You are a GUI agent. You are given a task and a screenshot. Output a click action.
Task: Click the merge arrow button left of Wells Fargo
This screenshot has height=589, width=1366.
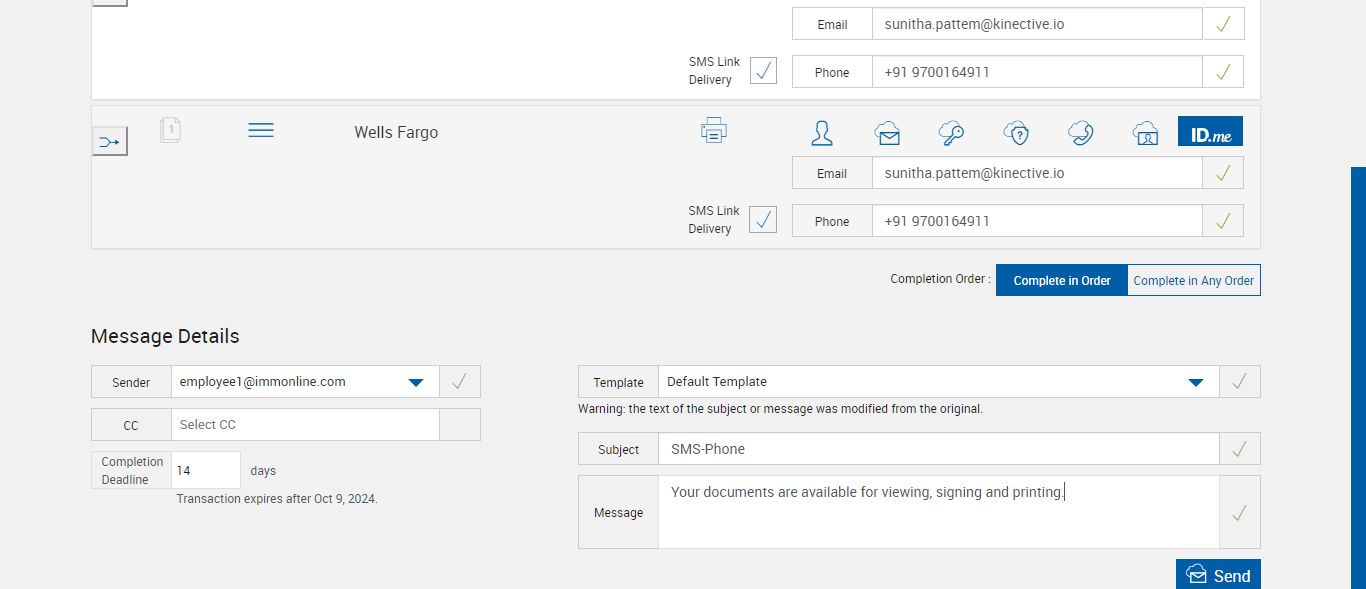(x=109, y=142)
